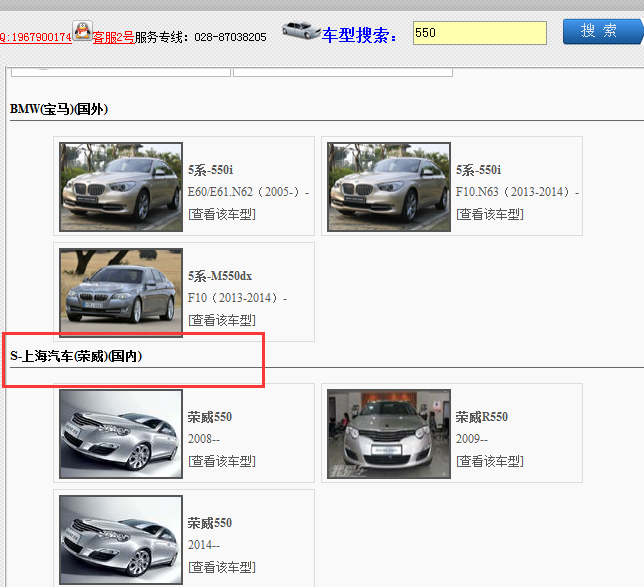Image resolution: width=644 pixels, height=587 pixels.
Task: Click the 5系-M550dx model title
Action: [x=220, y=276]
